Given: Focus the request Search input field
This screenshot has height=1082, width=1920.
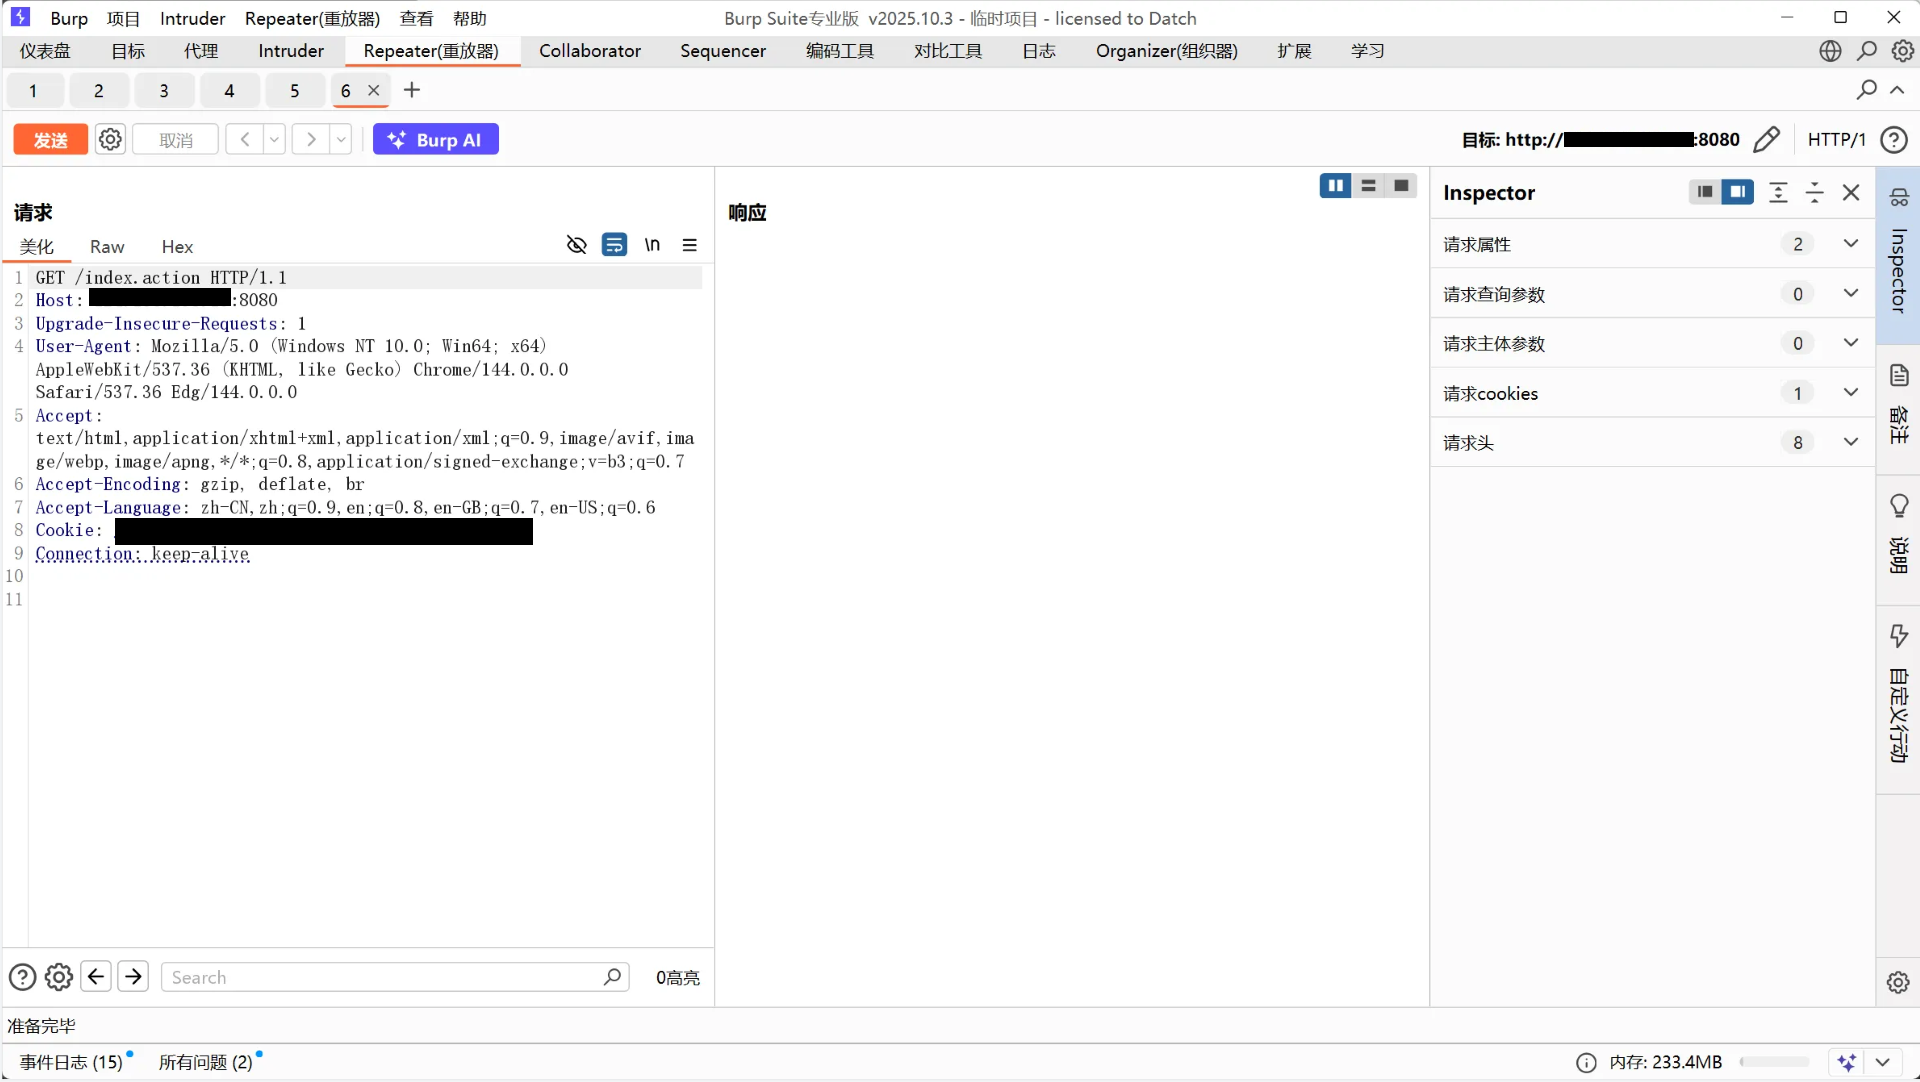Looking at the screenshot, I should [395, 977].
